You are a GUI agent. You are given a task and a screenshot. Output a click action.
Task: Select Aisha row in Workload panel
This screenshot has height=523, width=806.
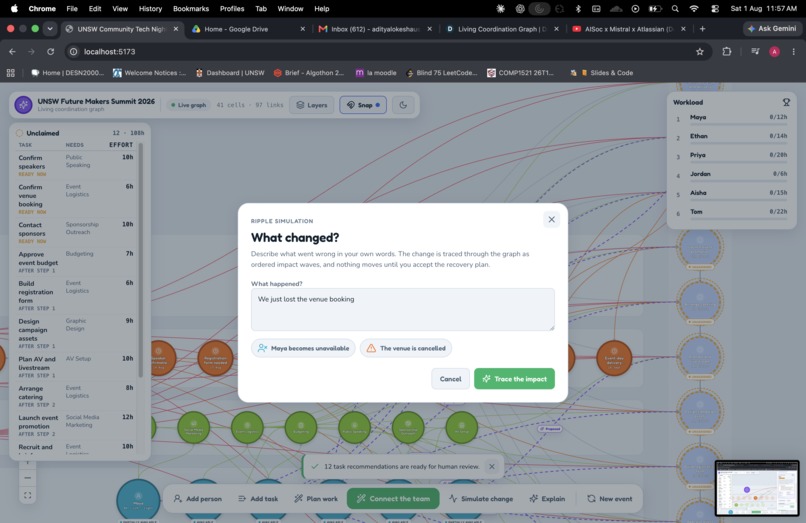click(x=731, y=194)
